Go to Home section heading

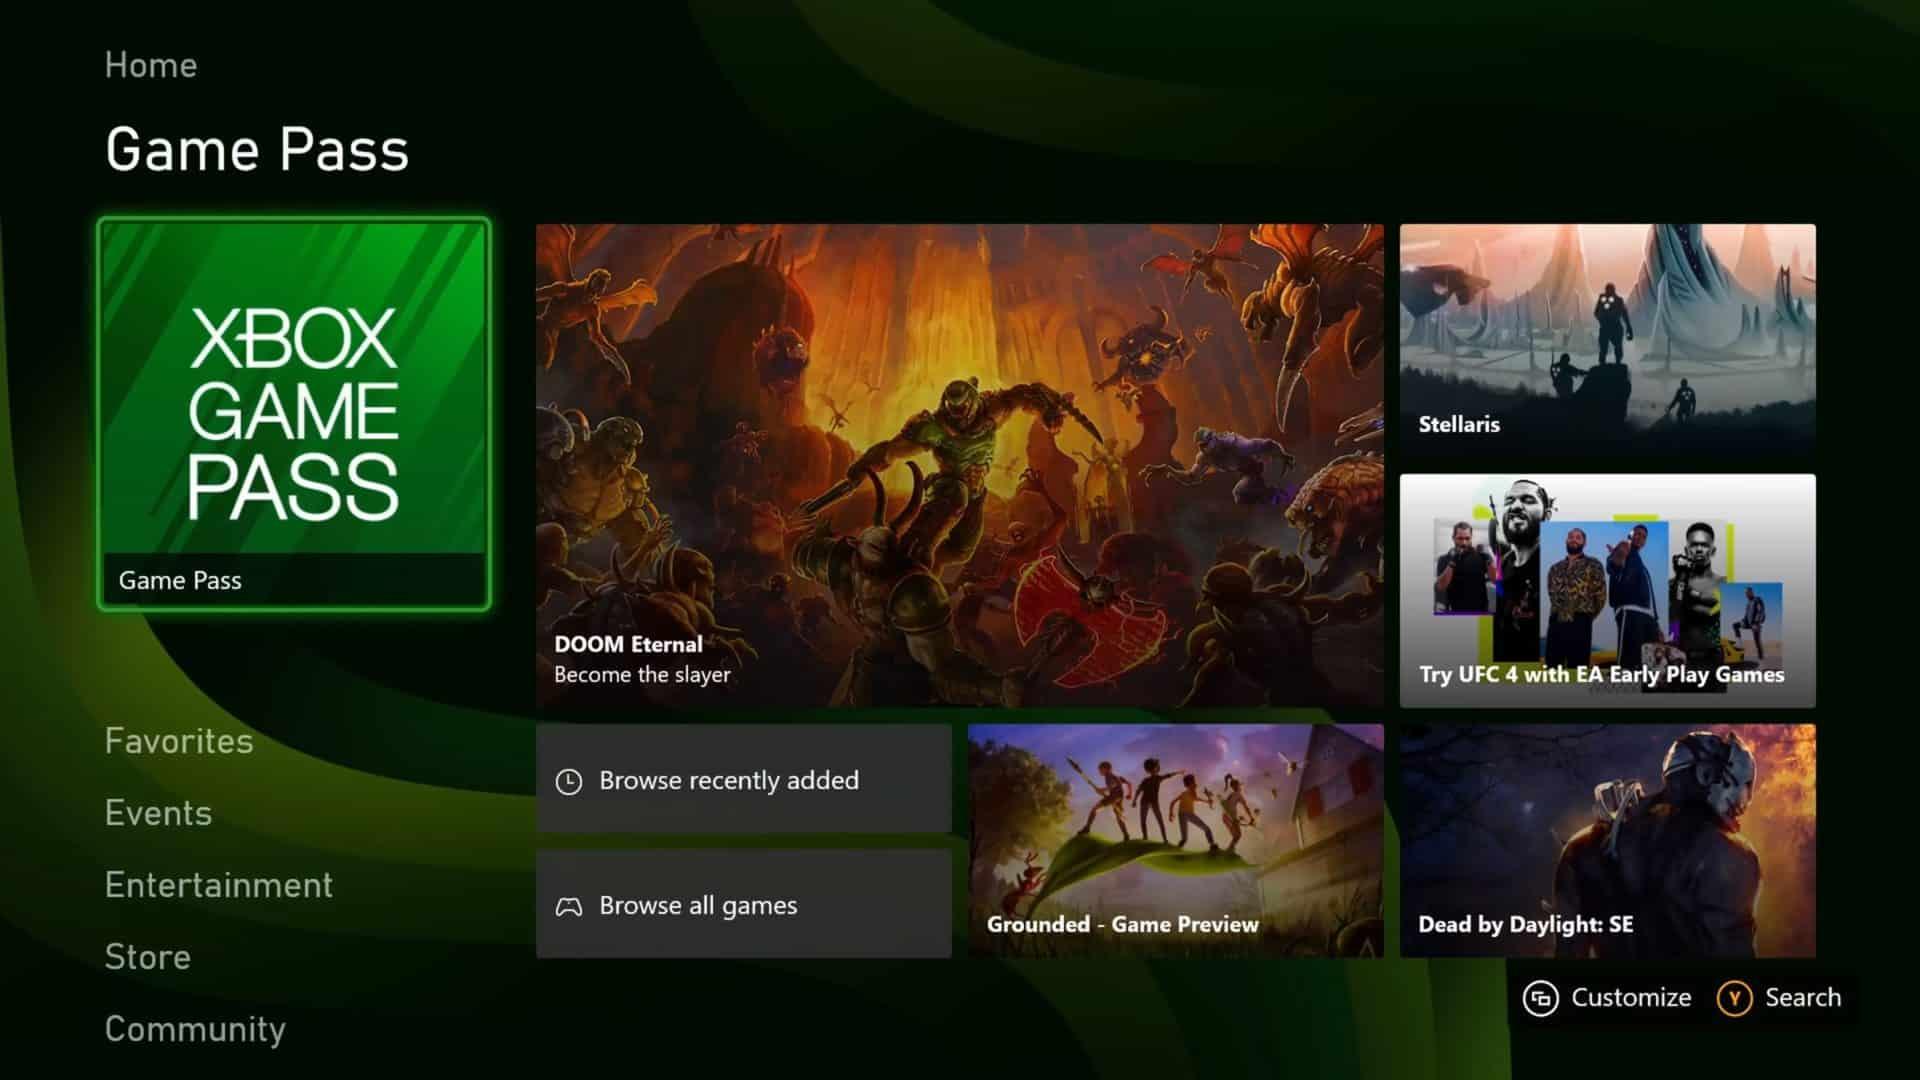(151, 65)
